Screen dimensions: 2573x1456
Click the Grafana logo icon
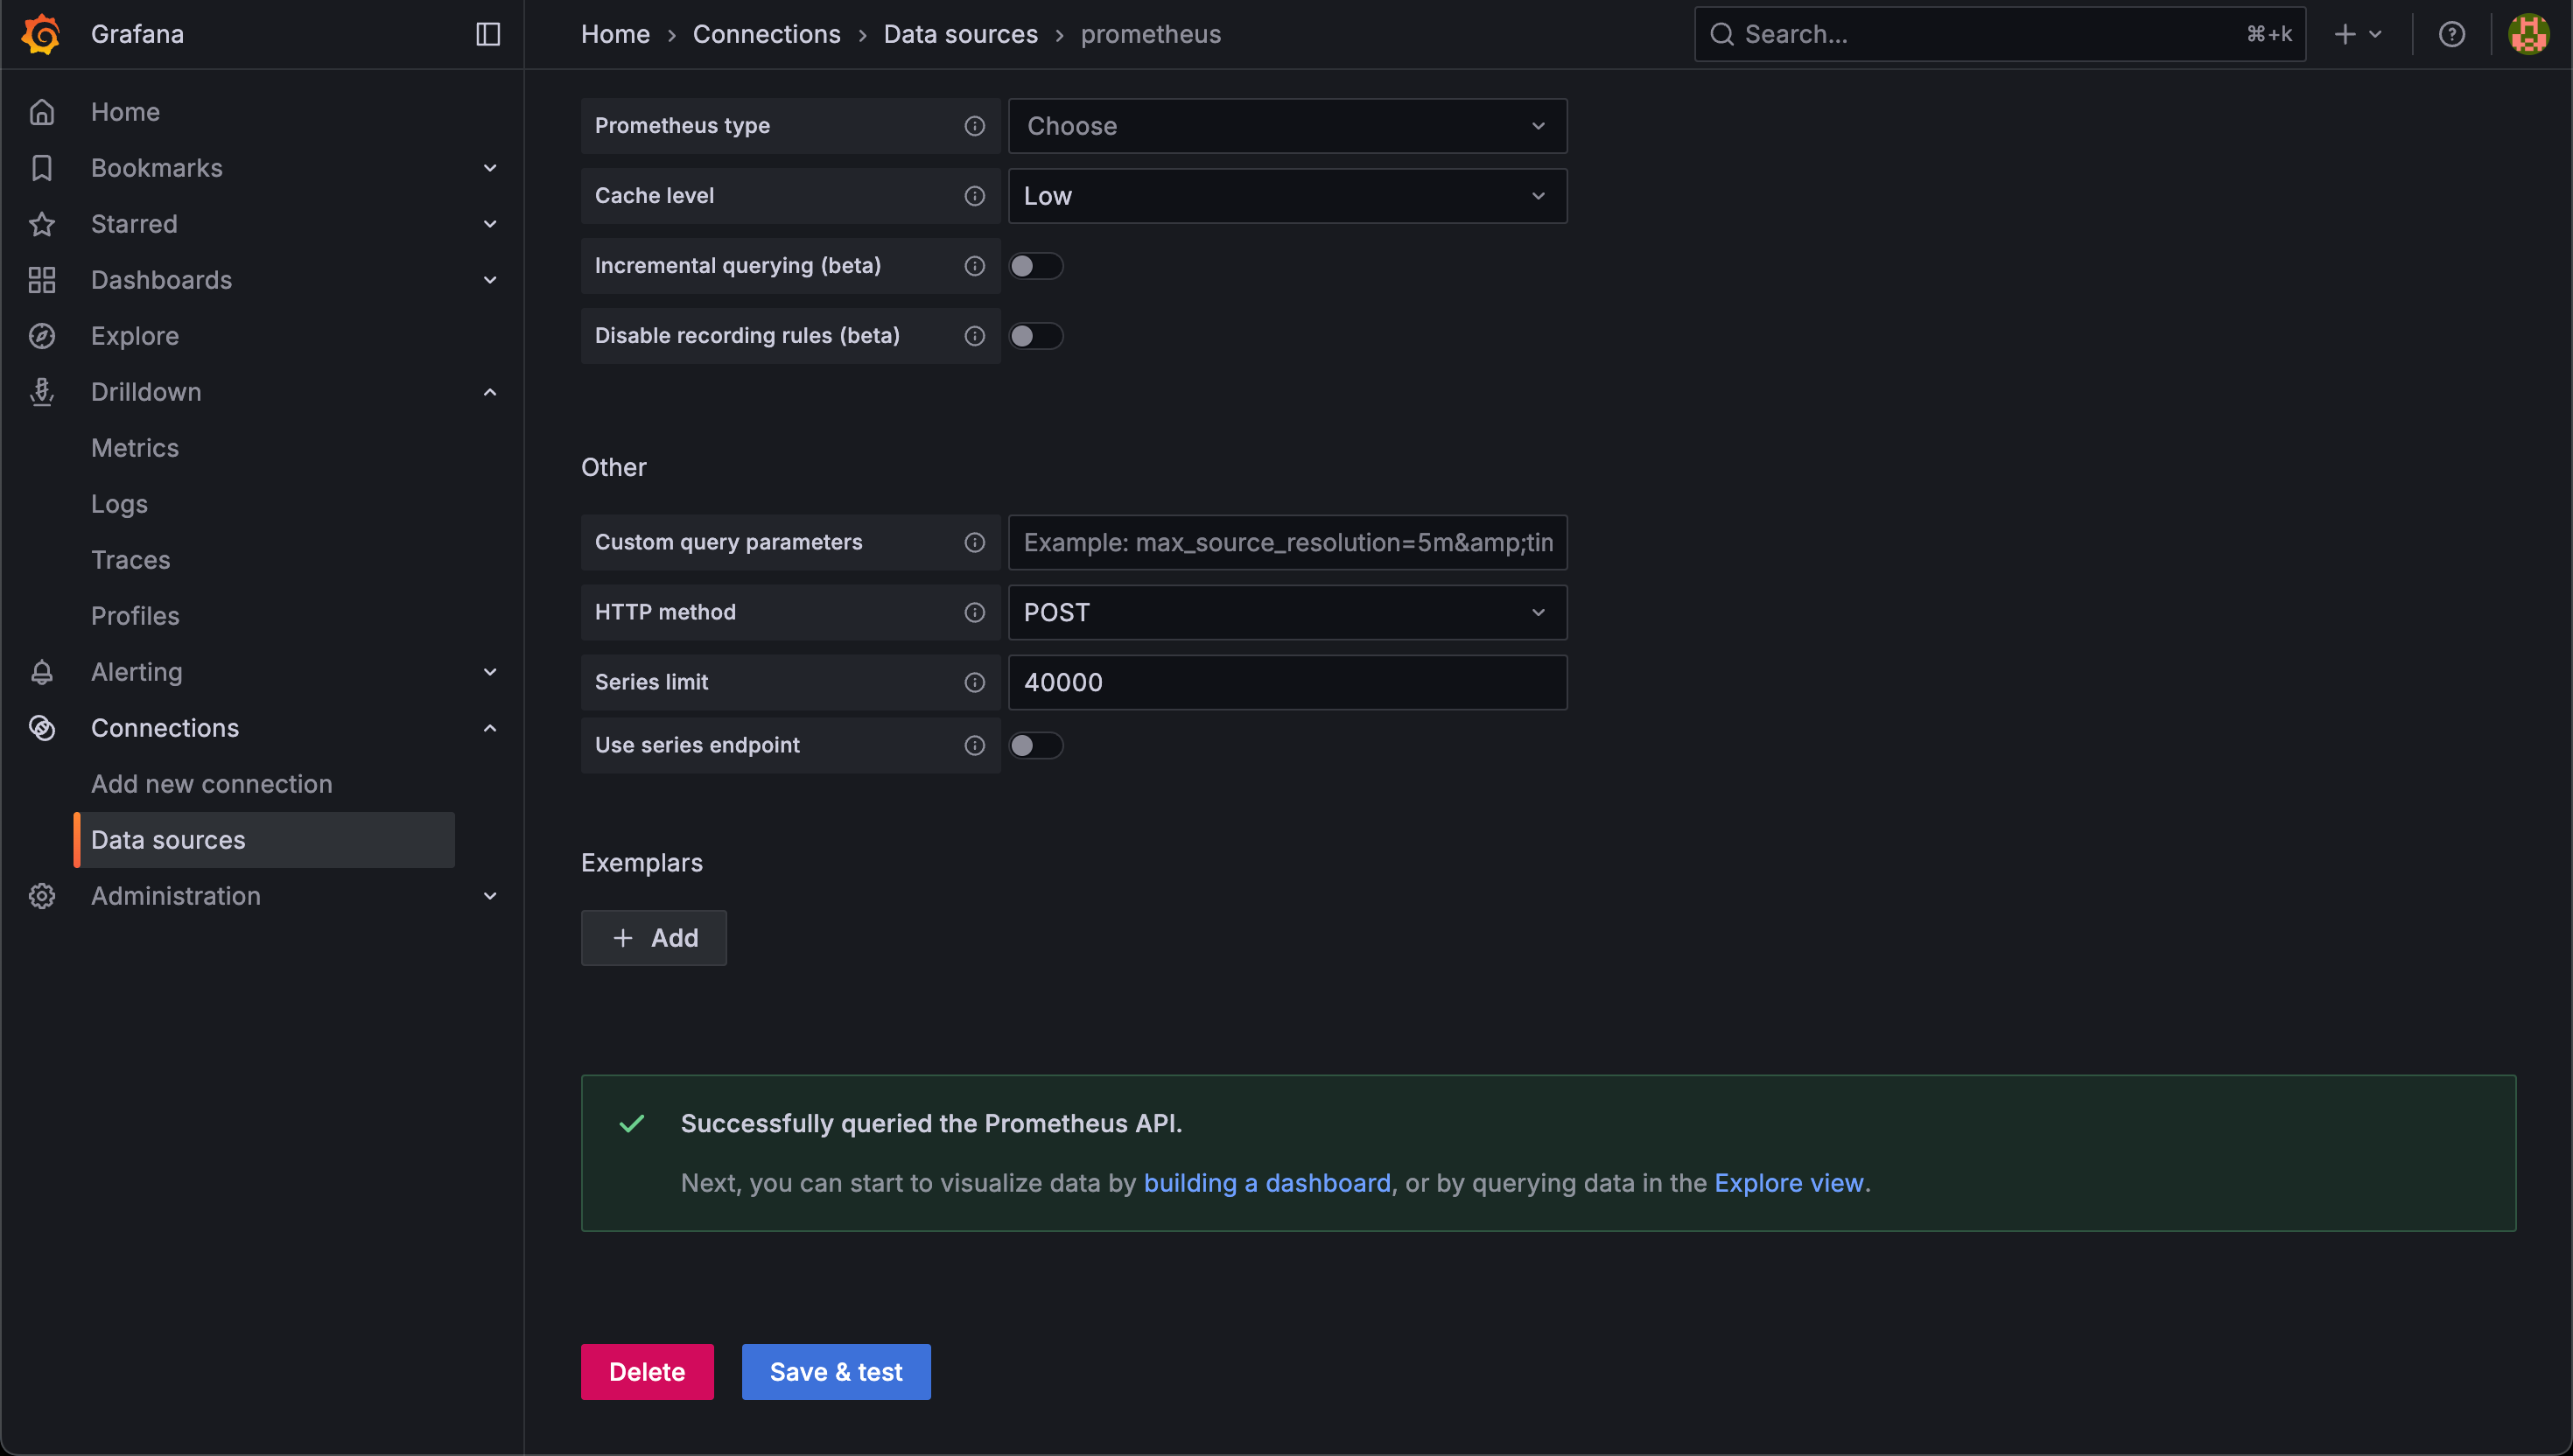coord(41,34)
